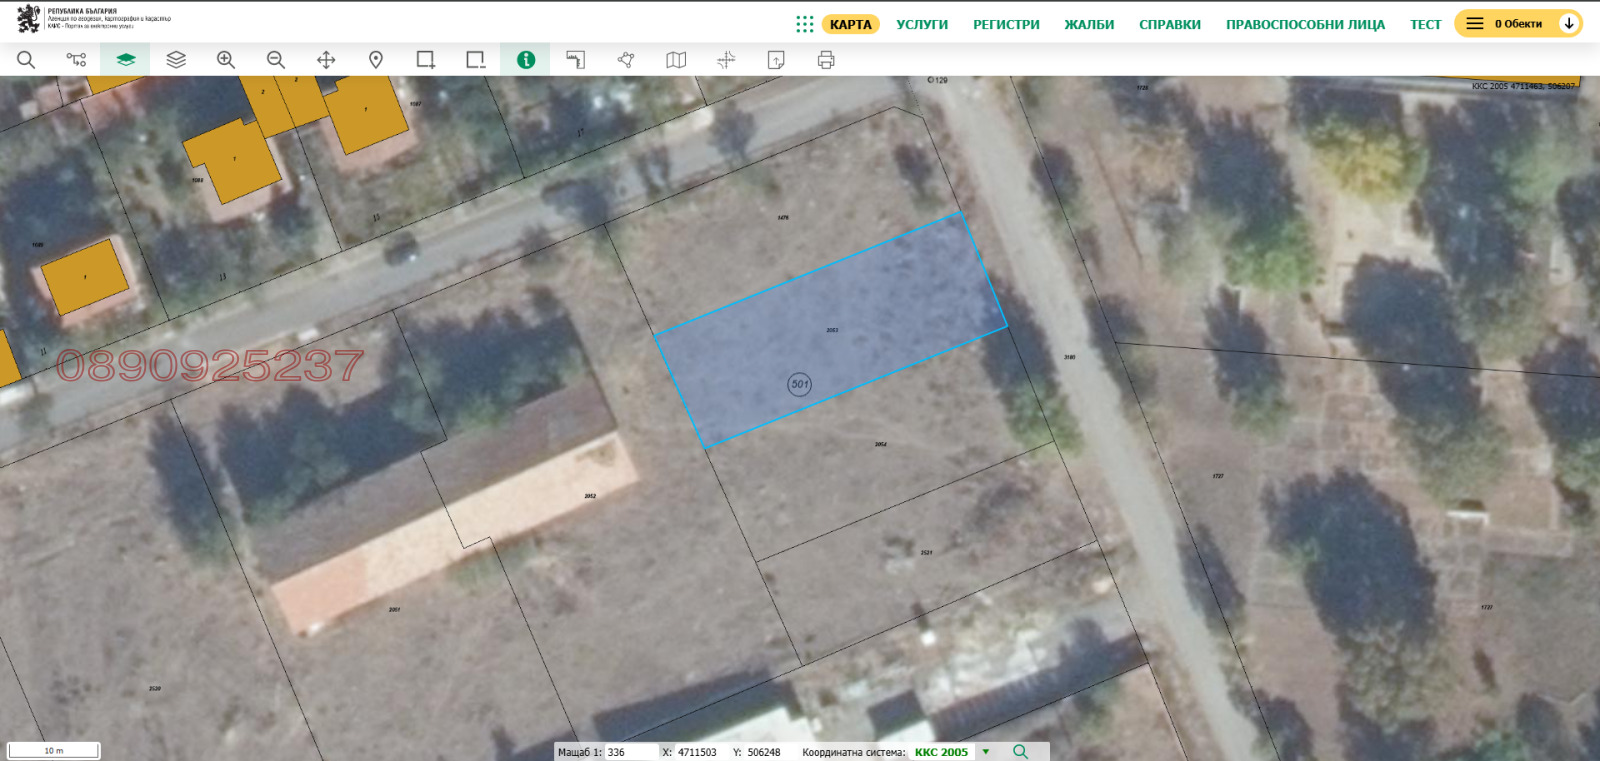1600x761 pixels.
Task: Switch to the КАРТА tab
Action: tap(851, 24)
